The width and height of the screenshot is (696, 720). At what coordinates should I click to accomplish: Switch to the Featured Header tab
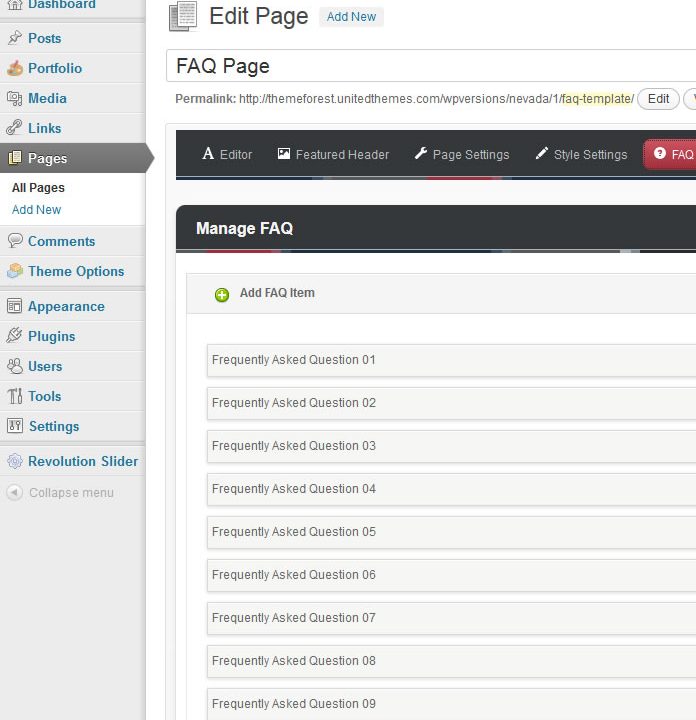(332, 154)
